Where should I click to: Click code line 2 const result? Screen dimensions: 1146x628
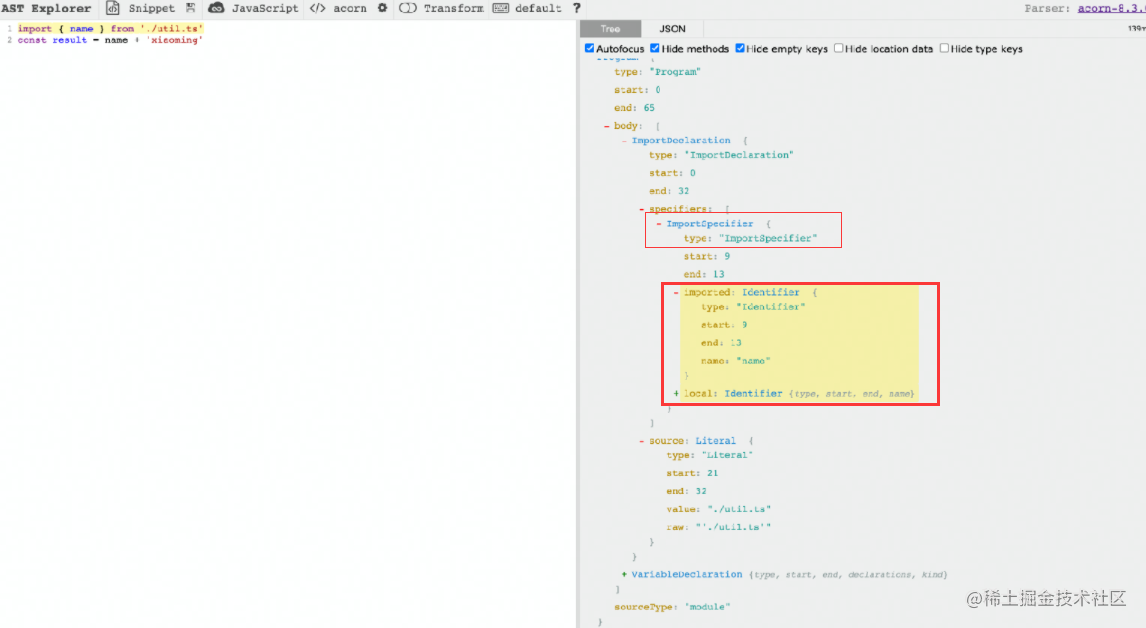(110, 40)
